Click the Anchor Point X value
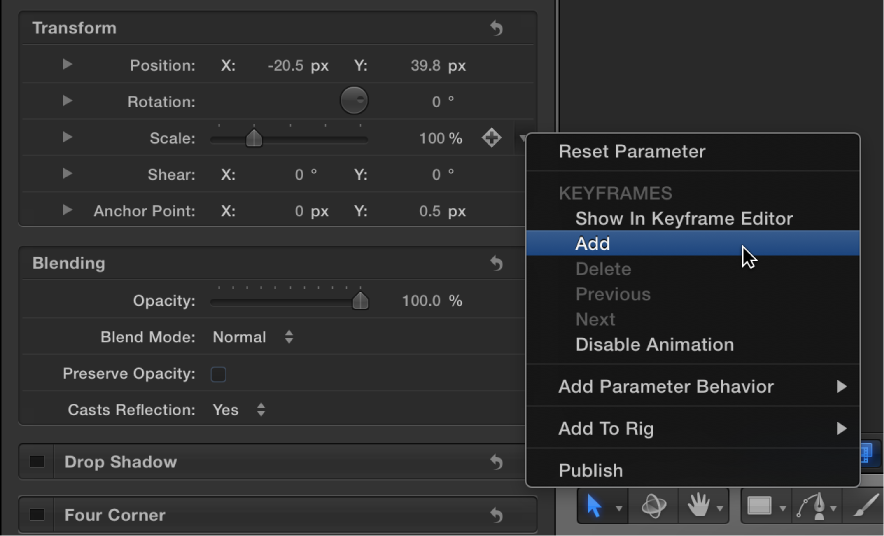Screen dimensions: 884x536 [x=299, y=211]
